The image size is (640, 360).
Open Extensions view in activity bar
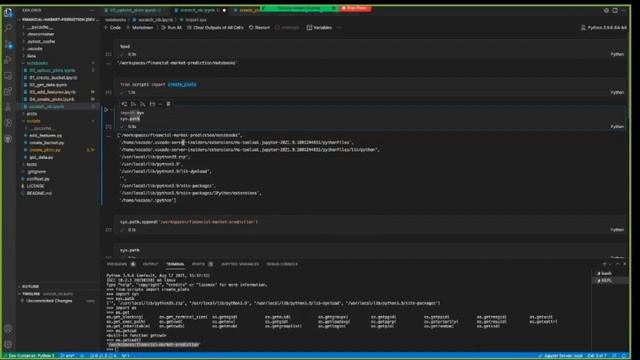(x=8, y=91)
